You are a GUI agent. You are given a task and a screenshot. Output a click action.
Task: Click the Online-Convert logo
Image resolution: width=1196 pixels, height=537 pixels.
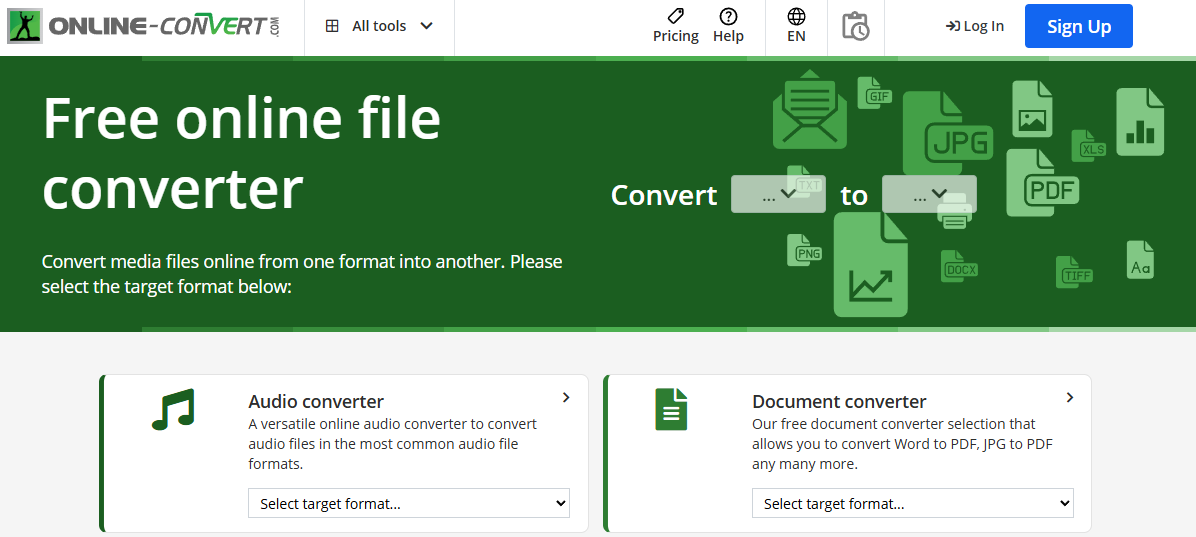click(x=144, y=27)
